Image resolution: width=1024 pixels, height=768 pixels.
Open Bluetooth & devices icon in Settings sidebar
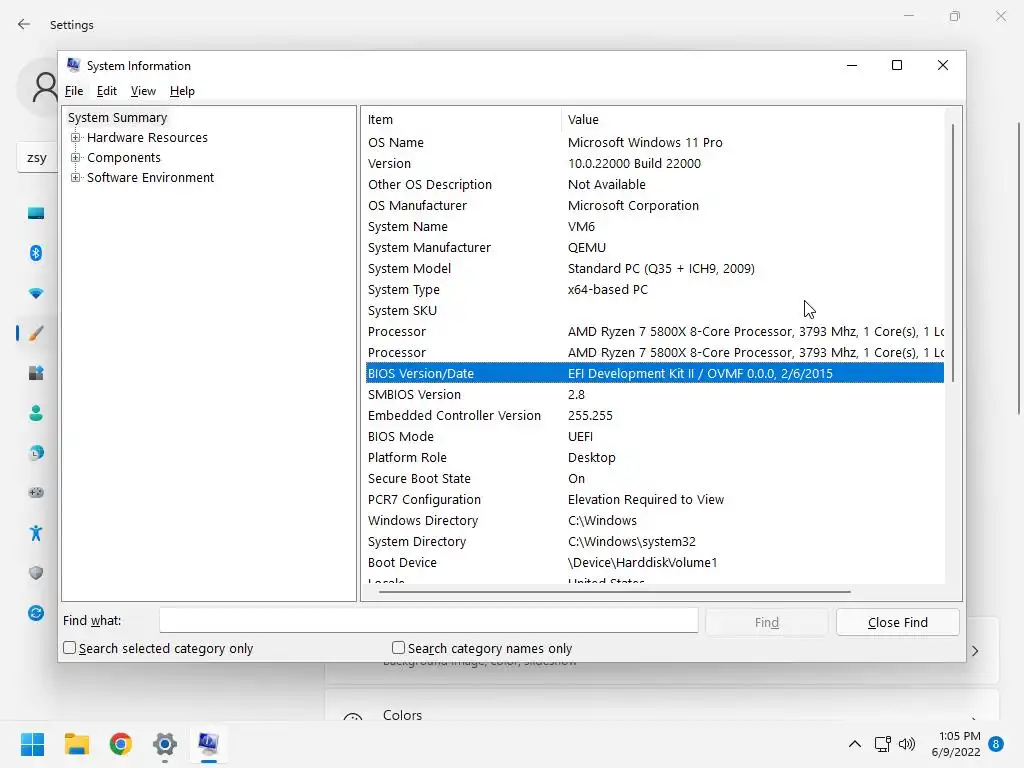pos(36,253)
